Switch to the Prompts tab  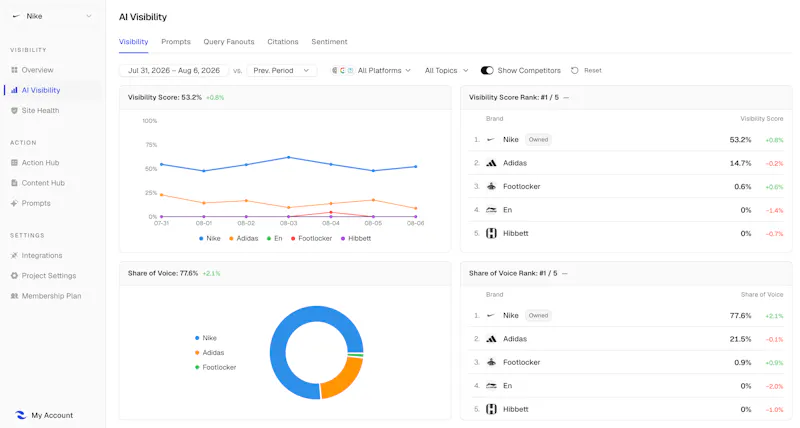click(x=176, y=42)
